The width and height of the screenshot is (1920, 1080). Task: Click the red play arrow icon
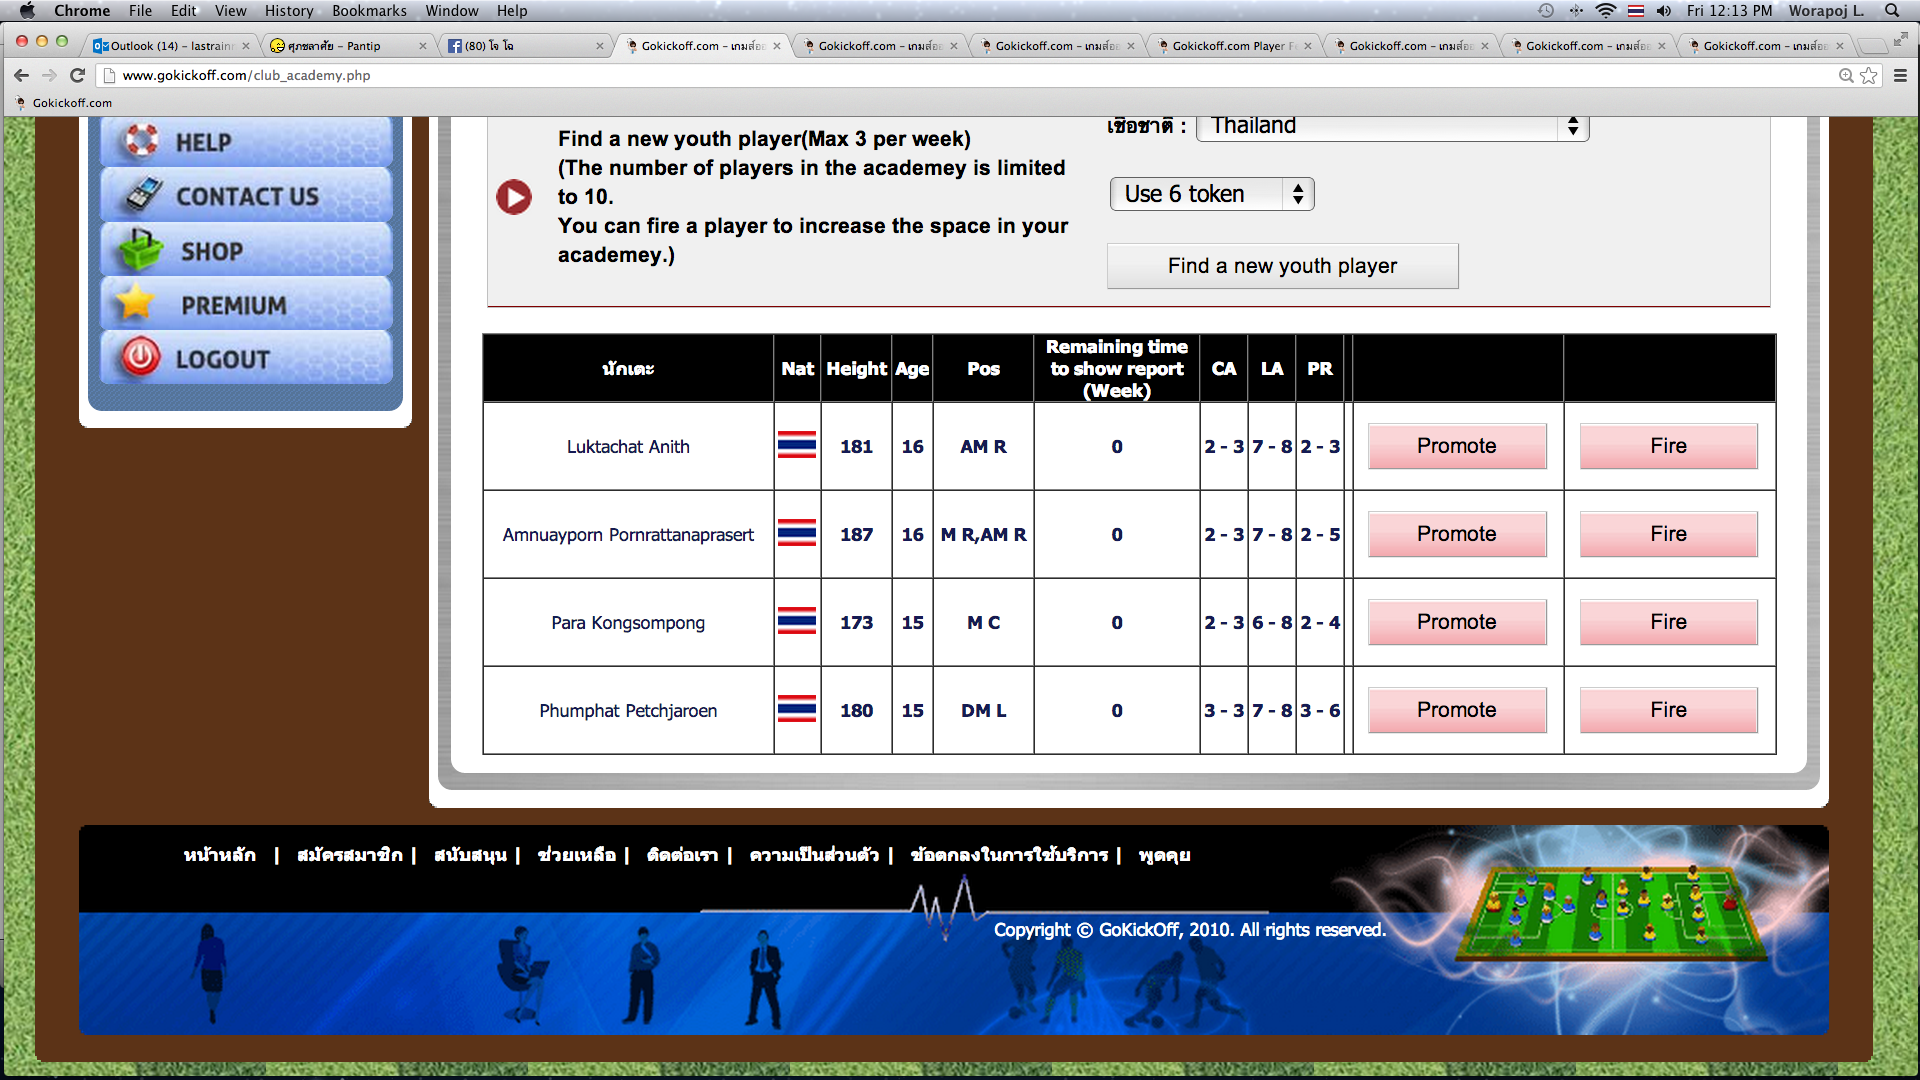514,197
